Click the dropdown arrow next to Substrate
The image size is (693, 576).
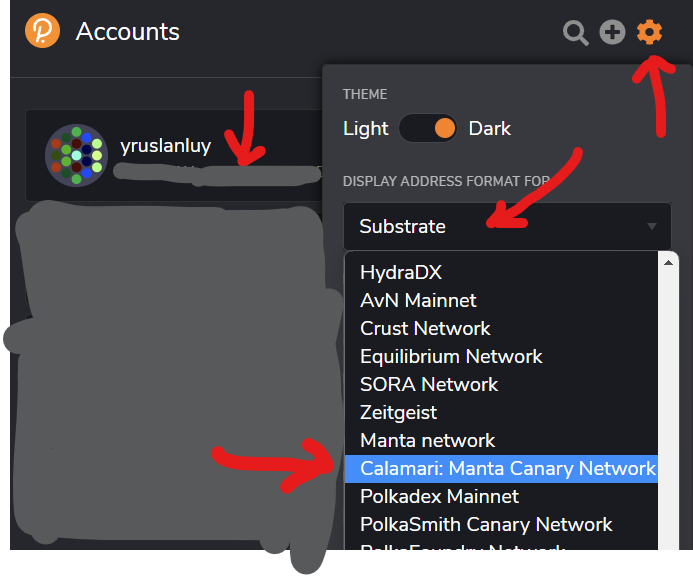(x=651, y=226)
